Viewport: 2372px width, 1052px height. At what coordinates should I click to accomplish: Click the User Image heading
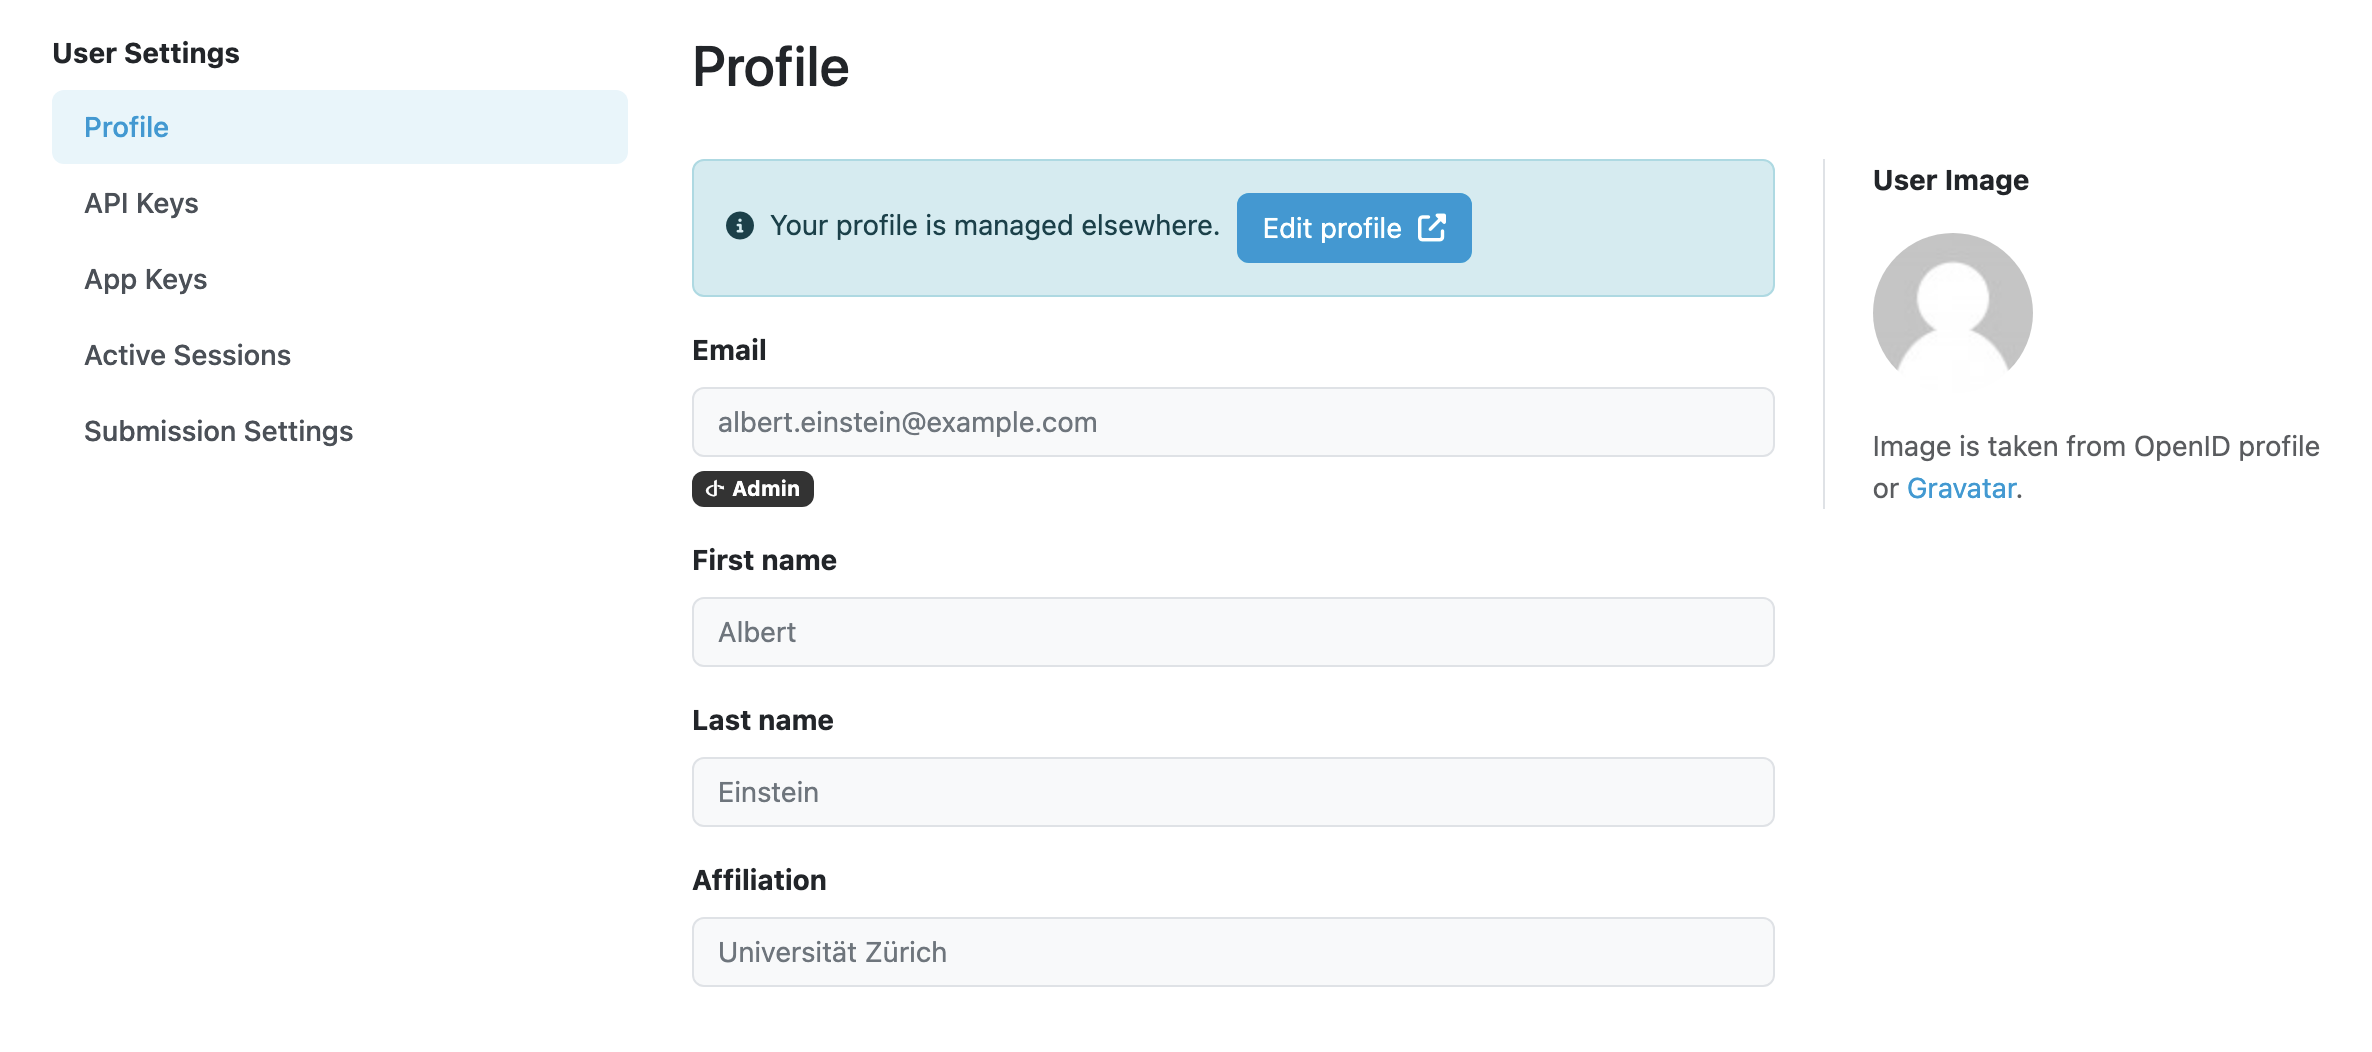coord(1950,180)
